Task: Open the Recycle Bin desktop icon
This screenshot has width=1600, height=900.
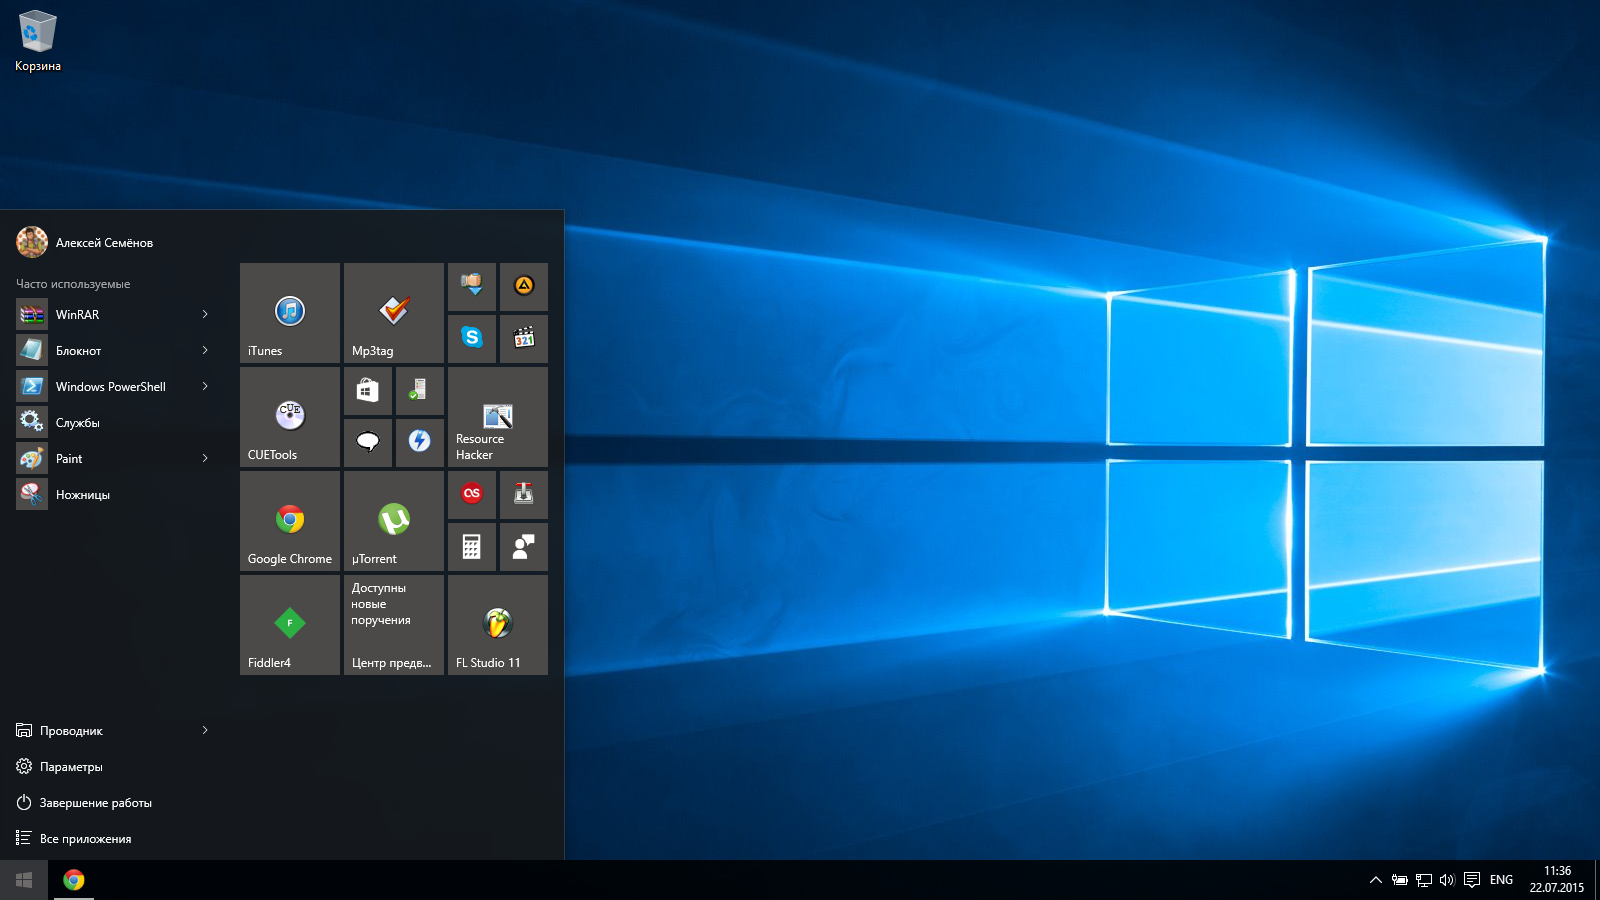Action: point(38,42)
